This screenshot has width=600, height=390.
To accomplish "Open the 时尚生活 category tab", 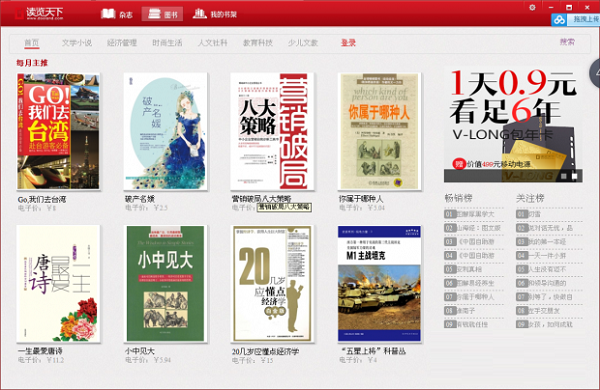I will tap(167, 42).
